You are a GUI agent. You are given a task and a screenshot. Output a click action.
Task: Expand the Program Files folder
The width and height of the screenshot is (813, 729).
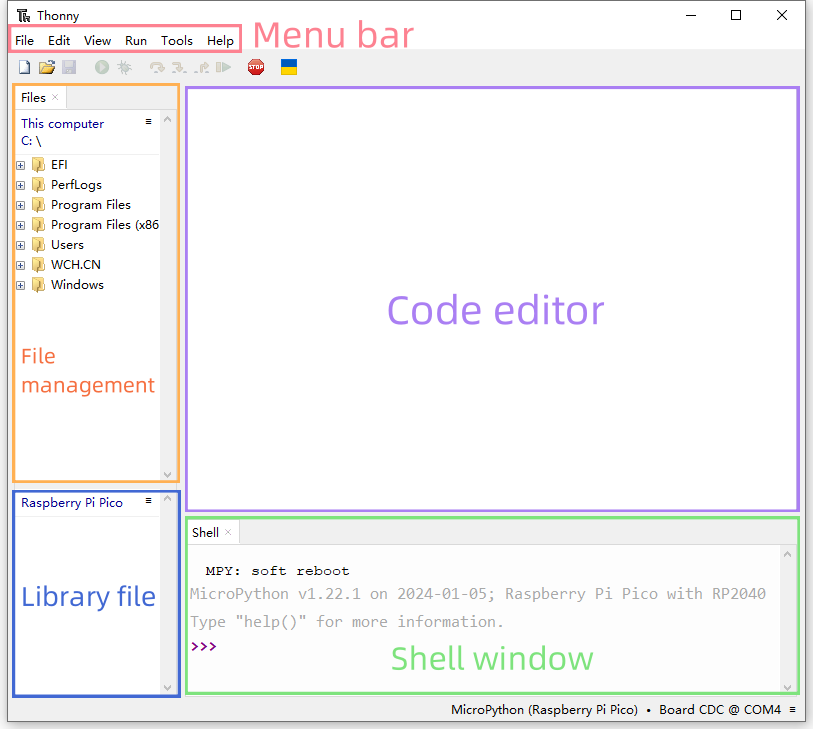coord(21,205)
